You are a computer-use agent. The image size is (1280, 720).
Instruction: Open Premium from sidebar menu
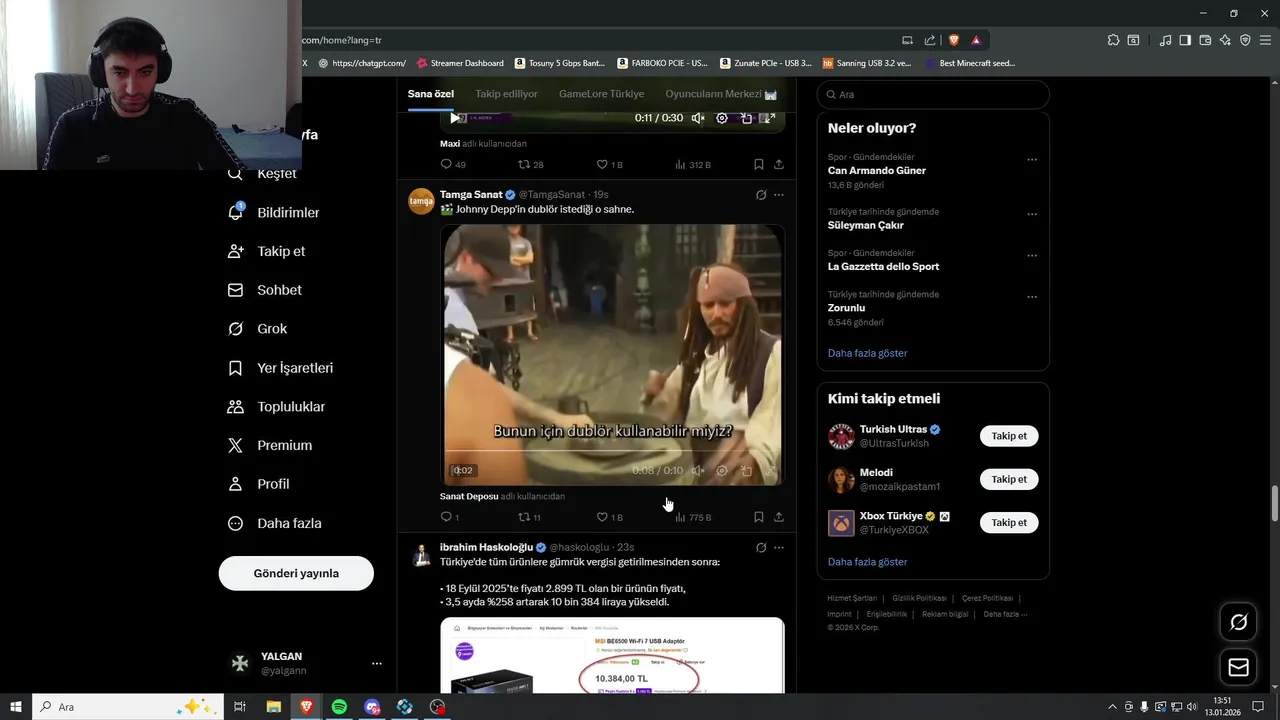point(270,445)
